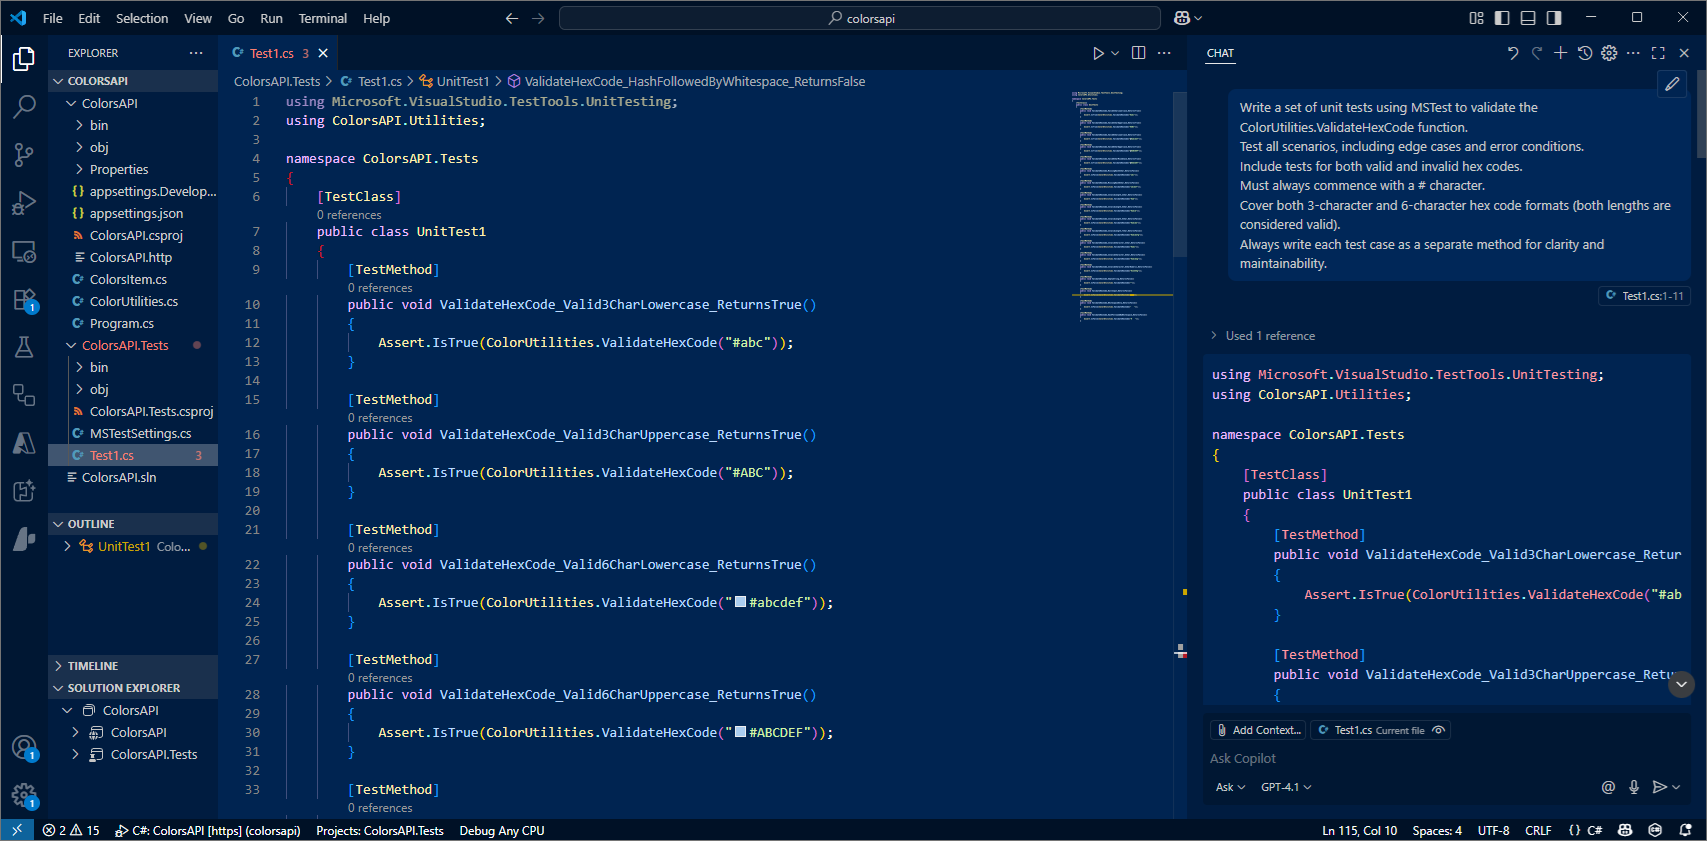Click the Add Context button
This screenshot has height=841, width=1707.
[x=1258, y=730]
